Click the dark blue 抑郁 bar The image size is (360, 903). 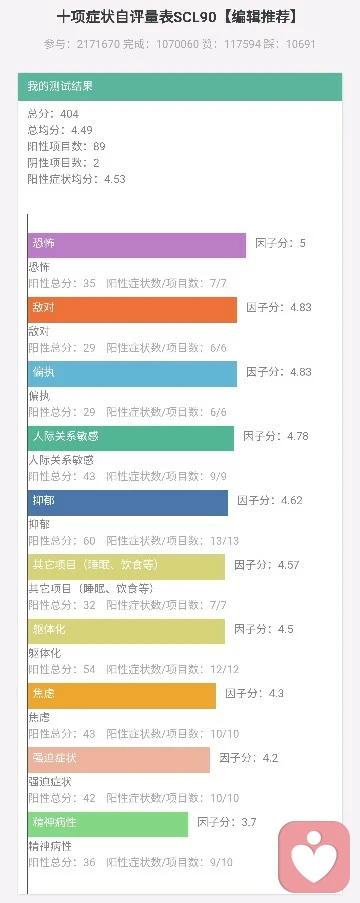click(128, 503)
